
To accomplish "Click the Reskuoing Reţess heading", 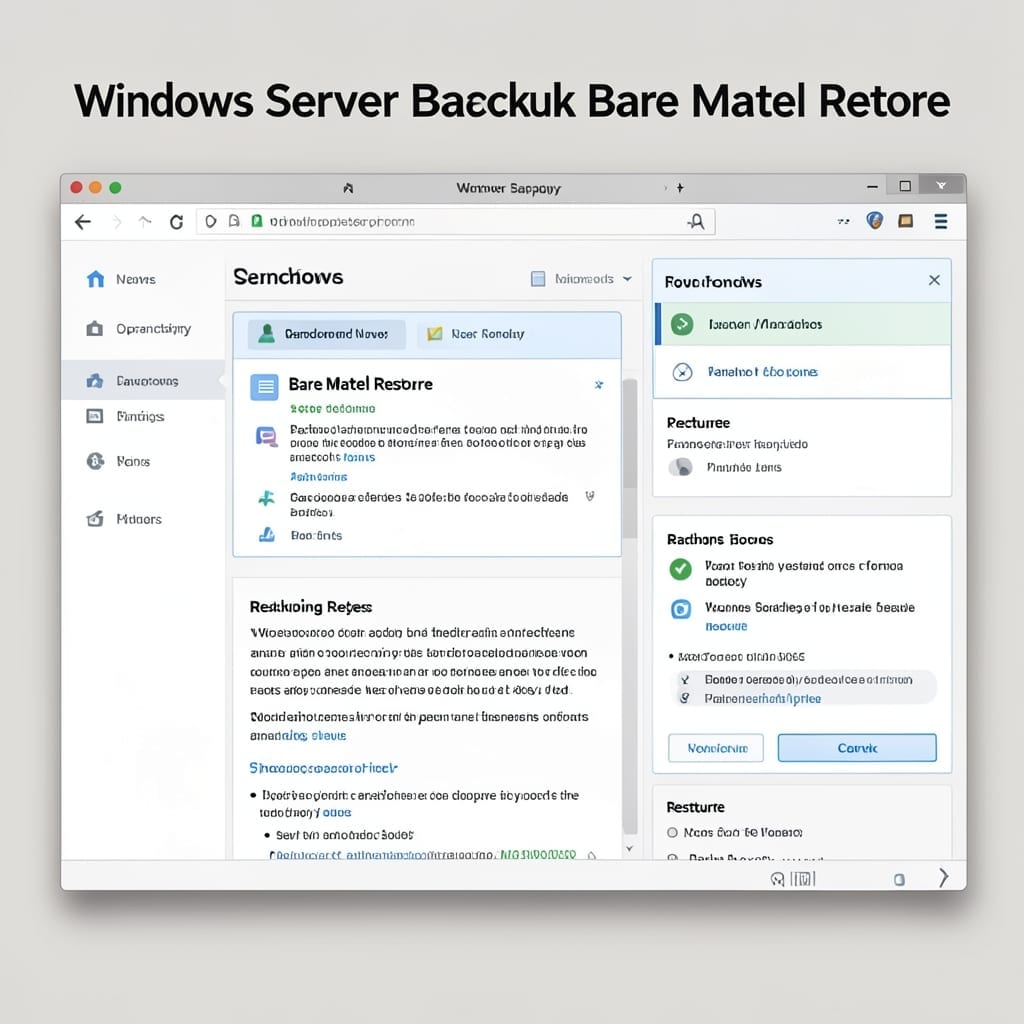I will (311, 607).
